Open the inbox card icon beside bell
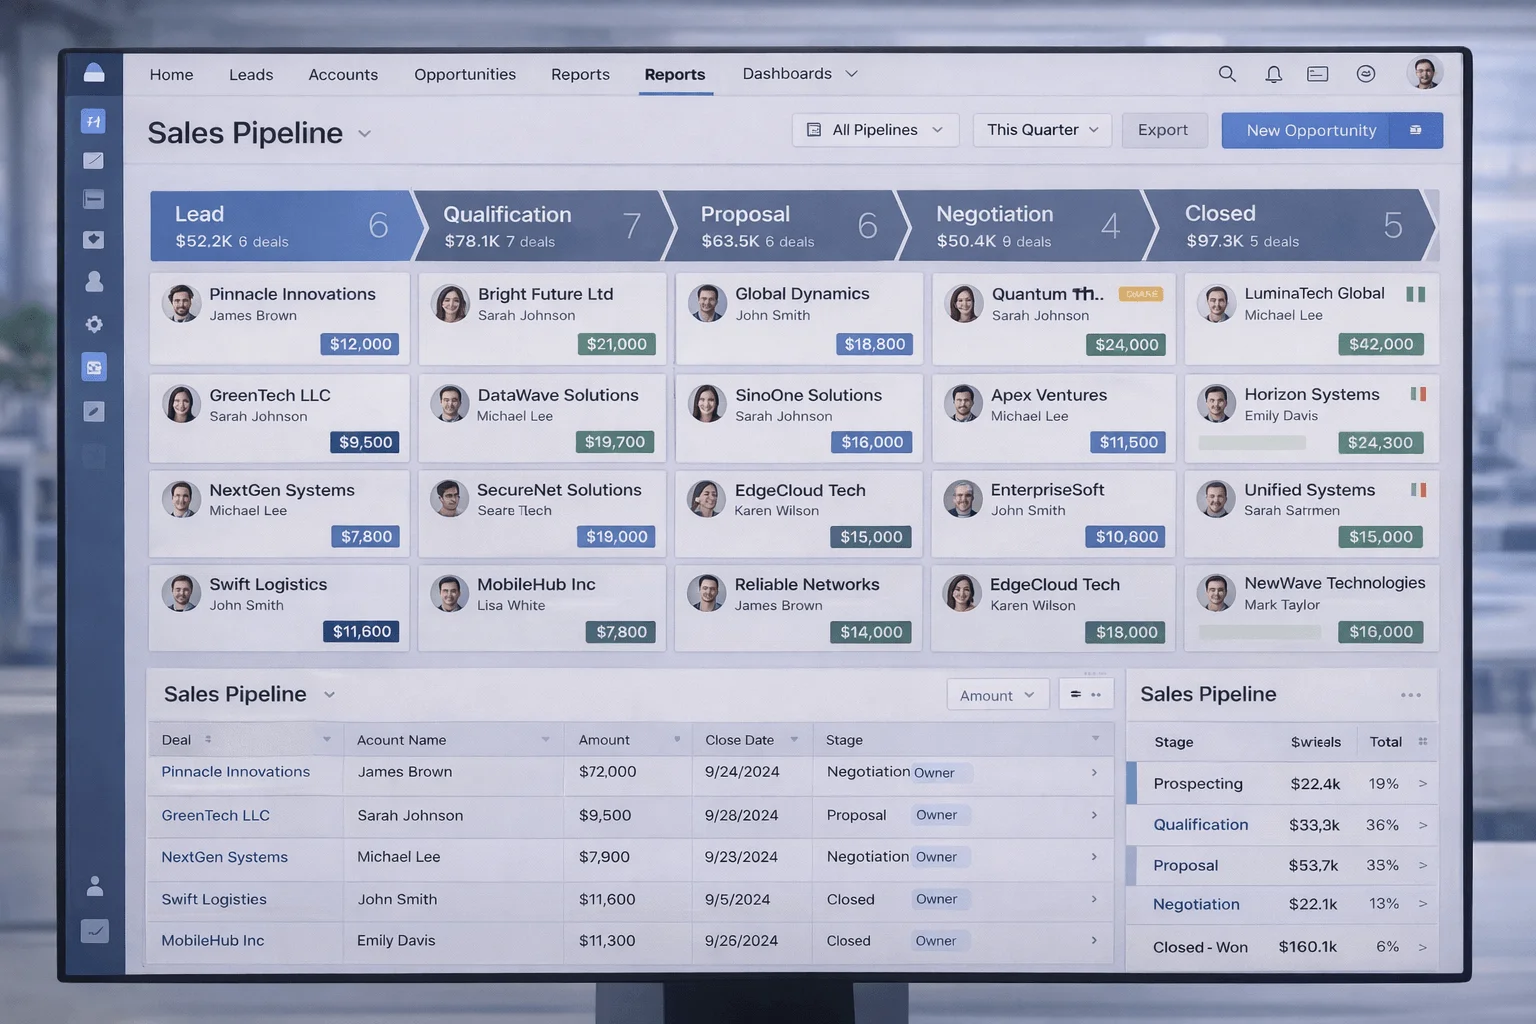The width and height of the screenshot is (1536, 1024). tap(1318, 74)
